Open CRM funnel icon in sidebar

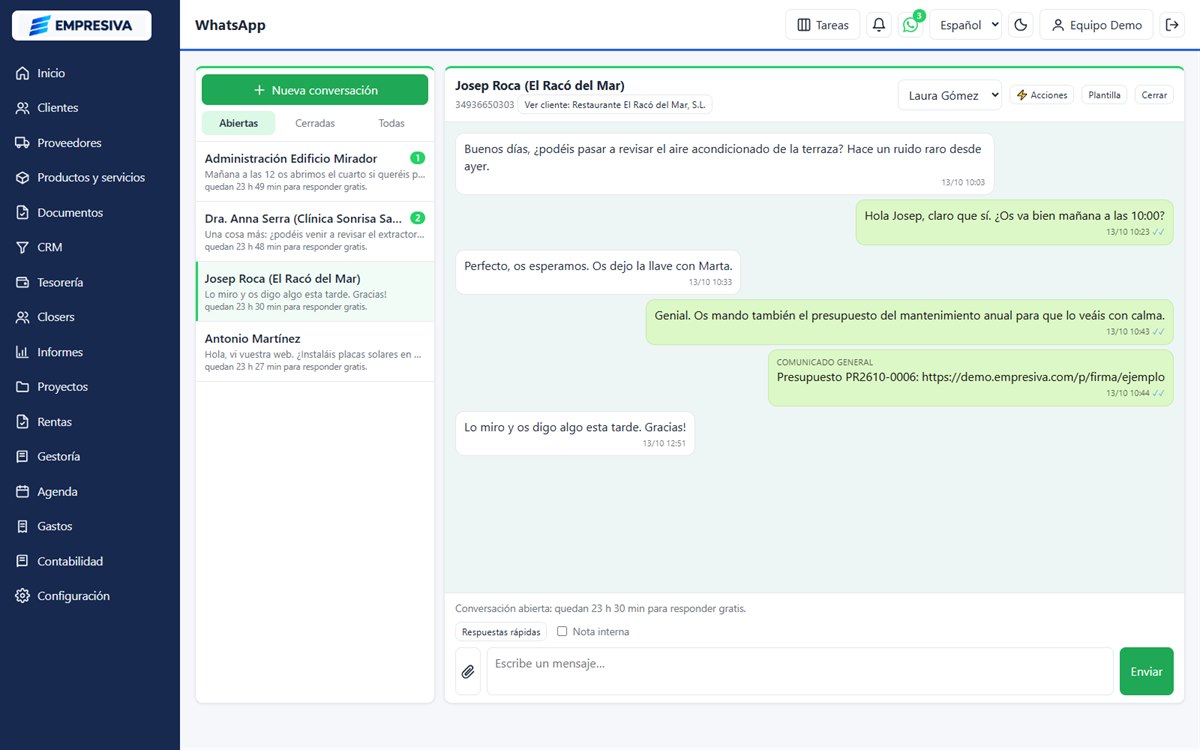pyautogui.click(x=22, y=247)
